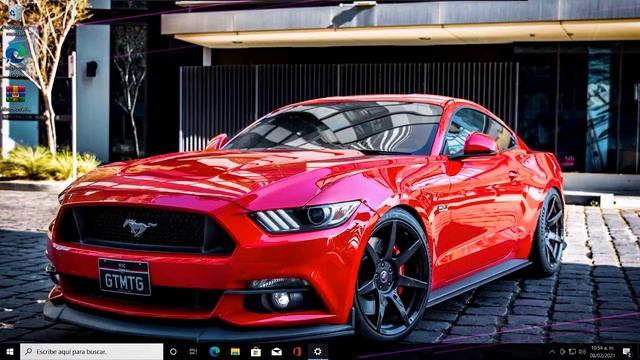Viewport: 640px width, 360px height.
Task: Click the update tray icon beside chevron
Action: [562, 351]
